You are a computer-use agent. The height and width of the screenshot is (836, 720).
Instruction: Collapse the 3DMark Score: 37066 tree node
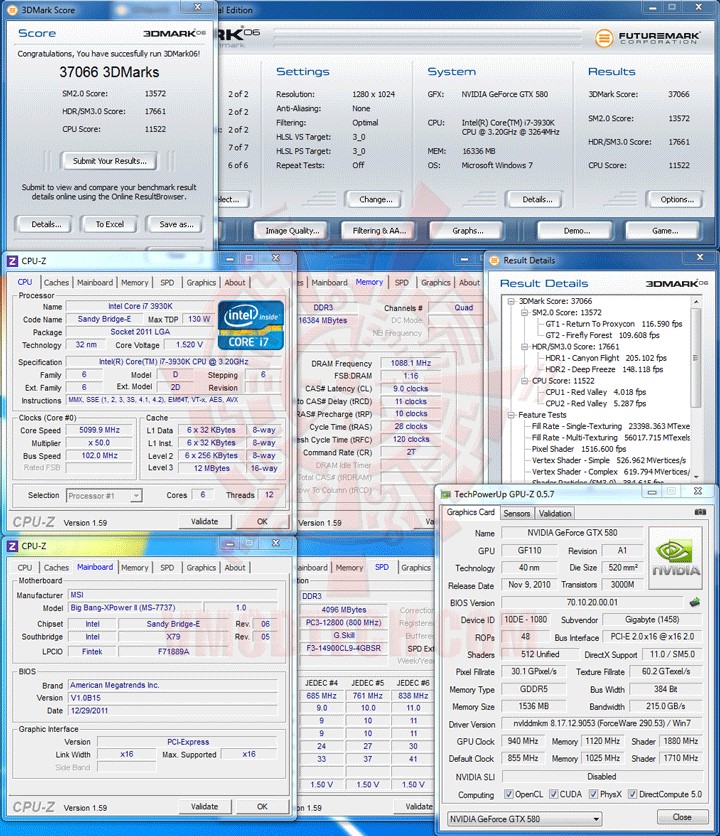(x=511, y=301)
